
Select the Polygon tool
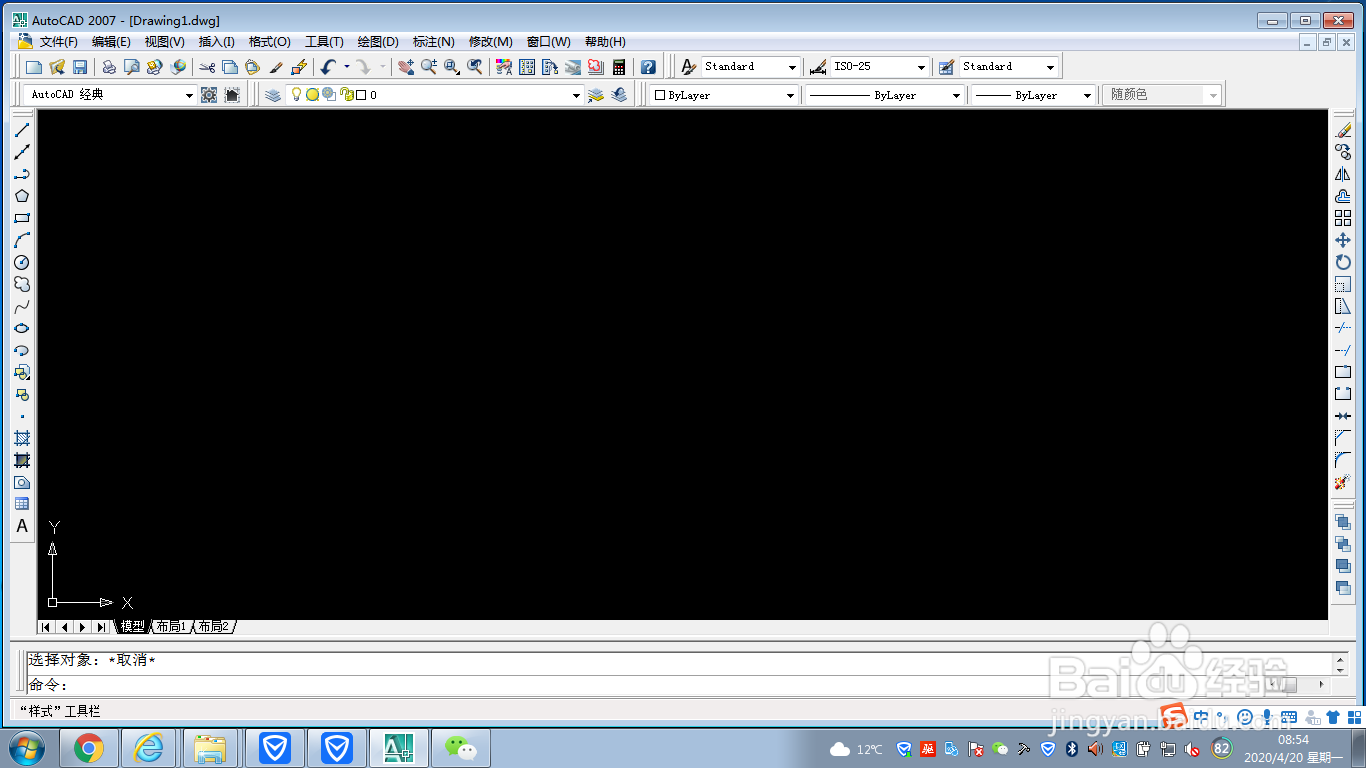(22, 196)
